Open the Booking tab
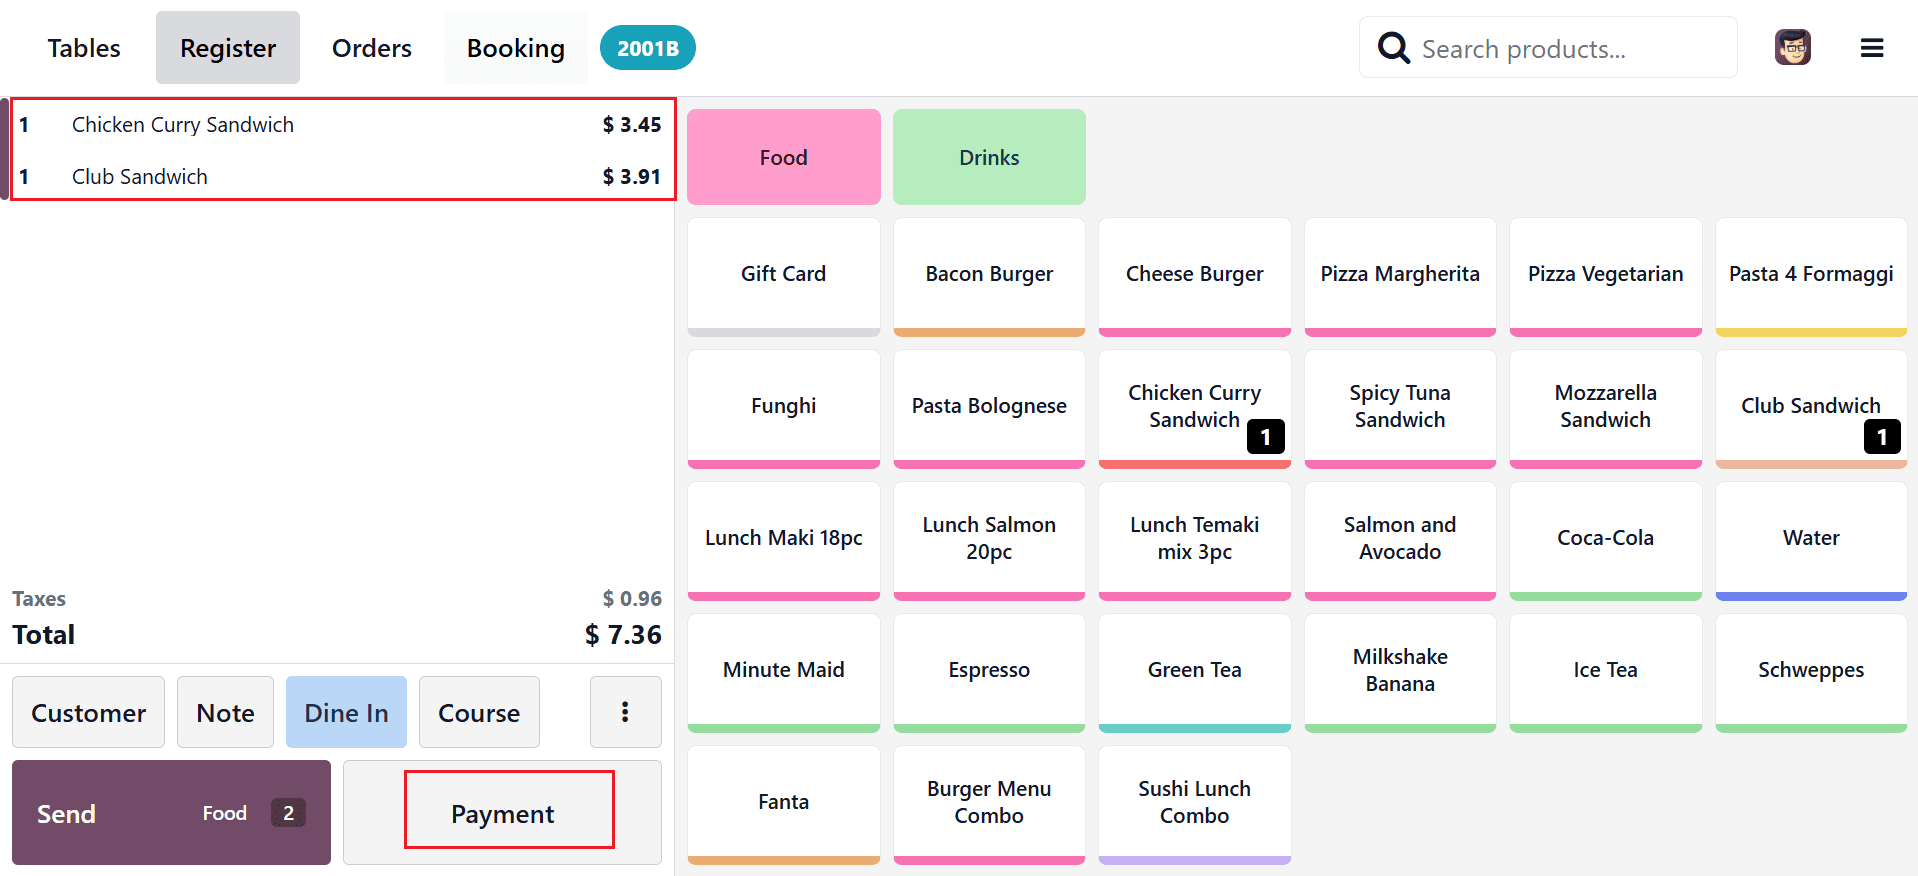The width and height of the screenshot is (1918, 876). pos(515,47)
